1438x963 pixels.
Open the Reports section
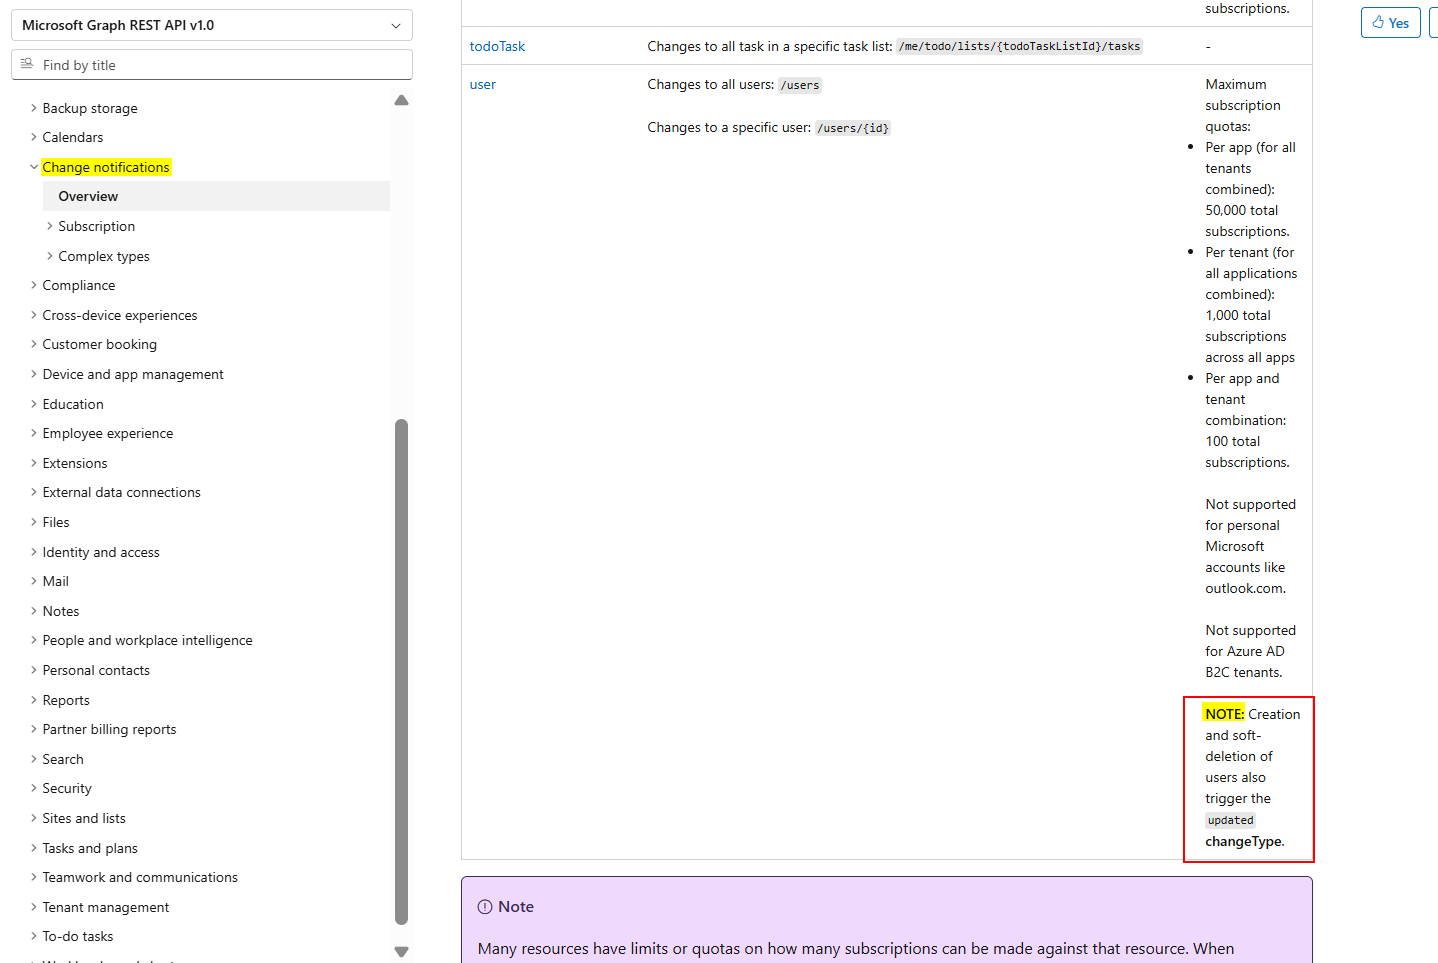click(66, 700)
